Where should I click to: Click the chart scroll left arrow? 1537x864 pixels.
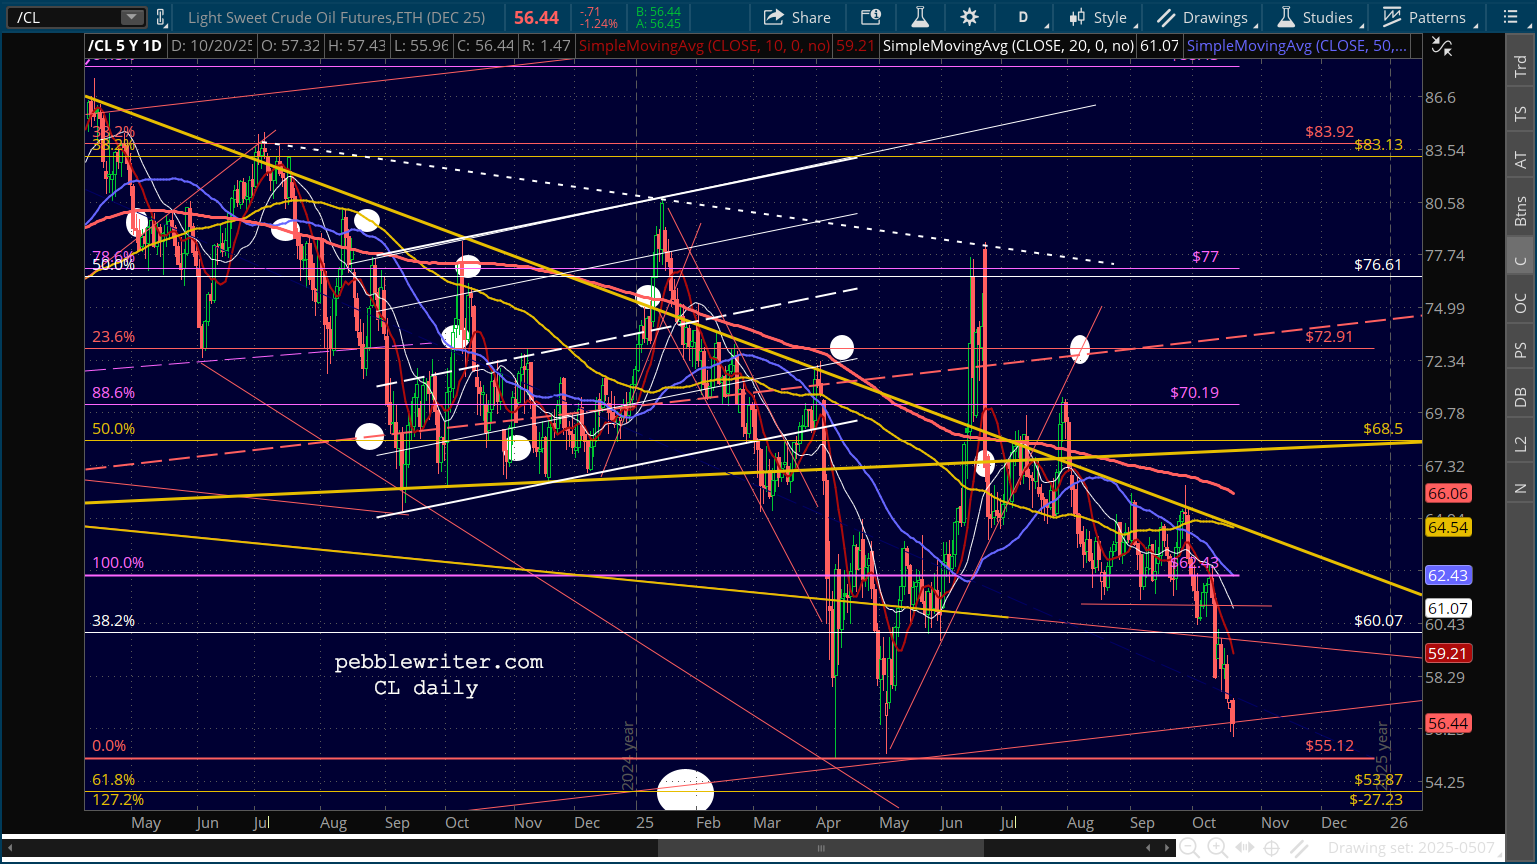tap(1149, 848)
